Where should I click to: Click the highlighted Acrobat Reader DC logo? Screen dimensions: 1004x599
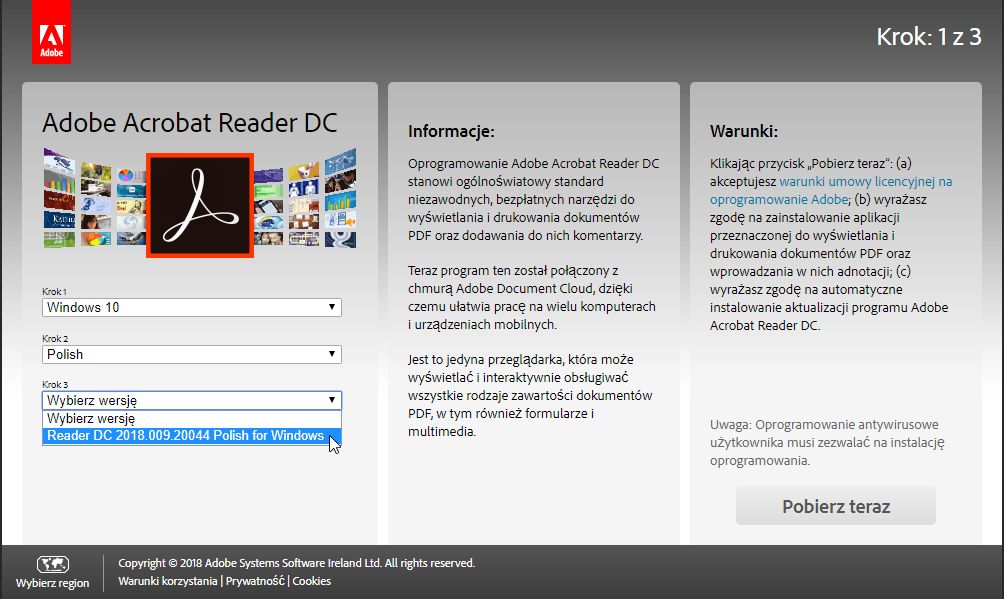pos(198,204)
